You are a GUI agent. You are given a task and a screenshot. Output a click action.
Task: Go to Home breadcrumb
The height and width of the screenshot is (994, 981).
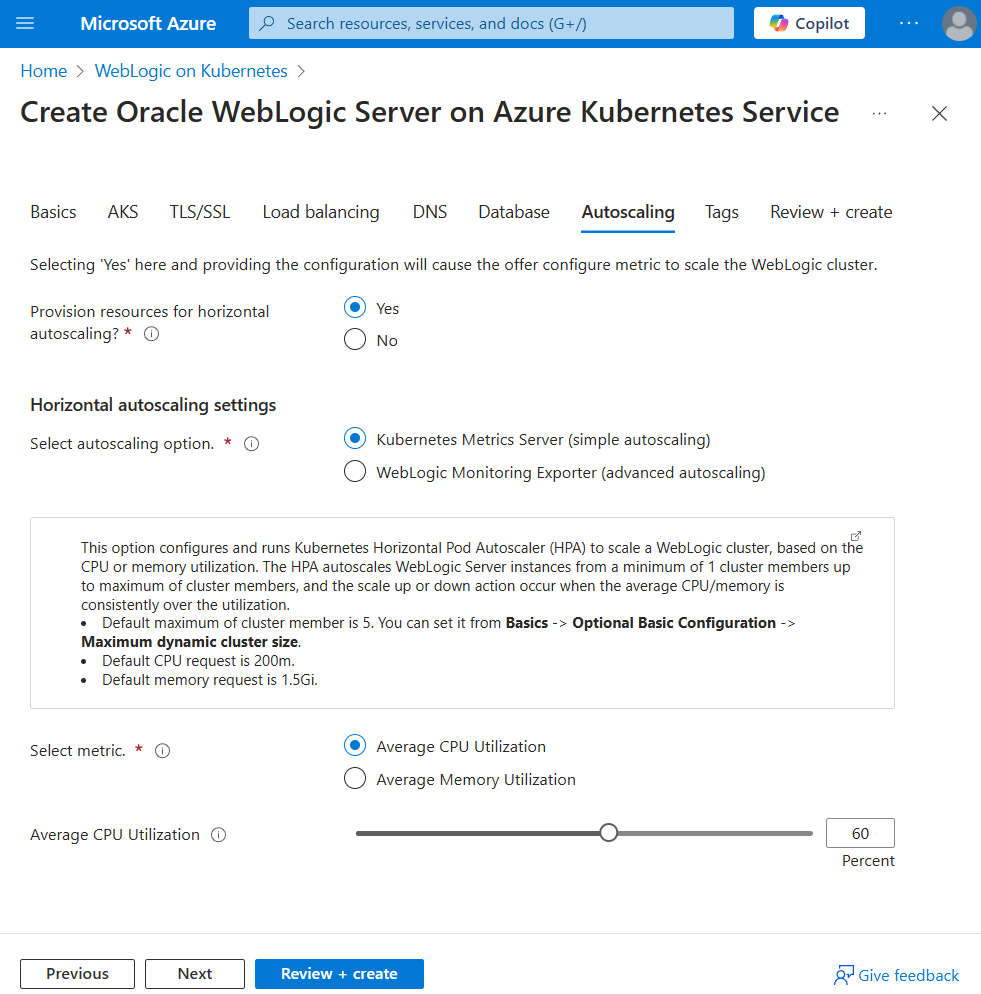point(44,71)
